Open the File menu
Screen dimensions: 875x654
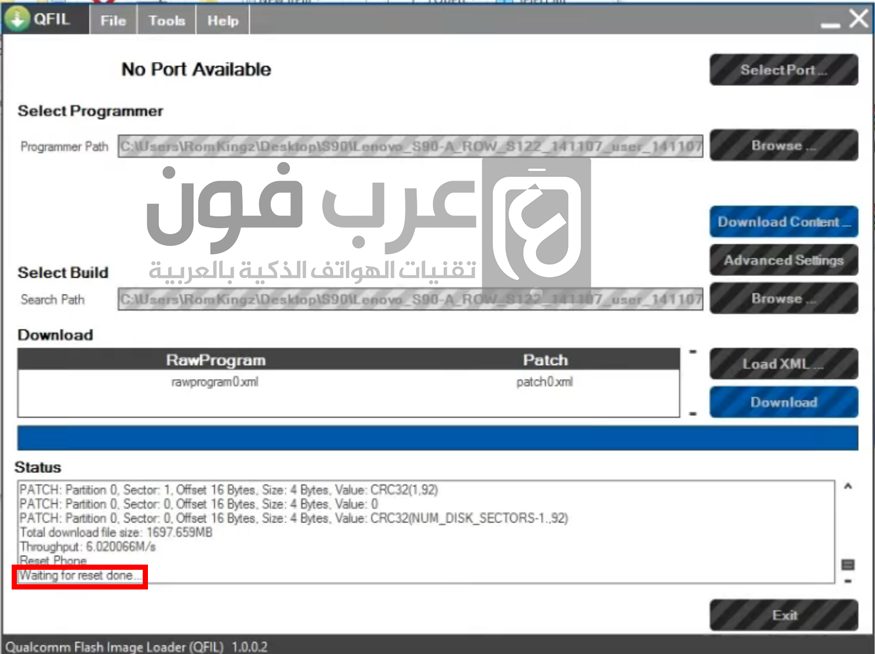click(x=113, y=21)
